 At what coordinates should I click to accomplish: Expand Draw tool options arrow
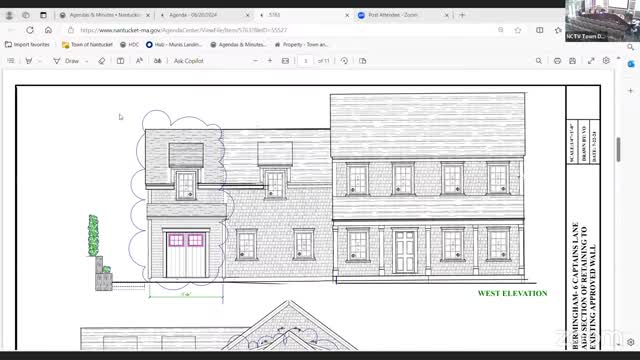(x=87, y=61)
